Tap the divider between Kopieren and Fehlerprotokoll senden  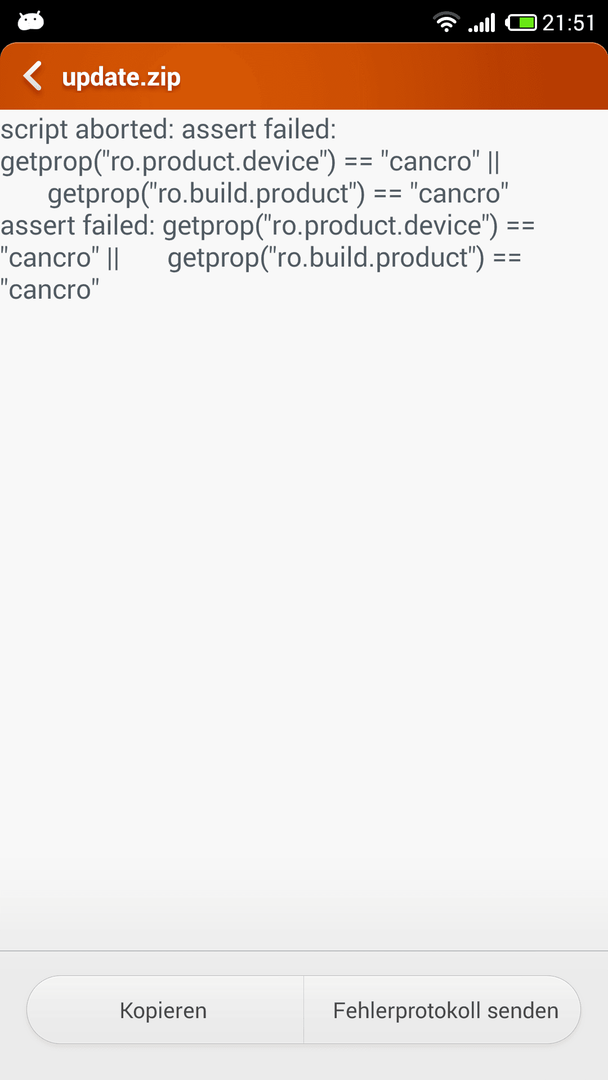point(304,1010)
